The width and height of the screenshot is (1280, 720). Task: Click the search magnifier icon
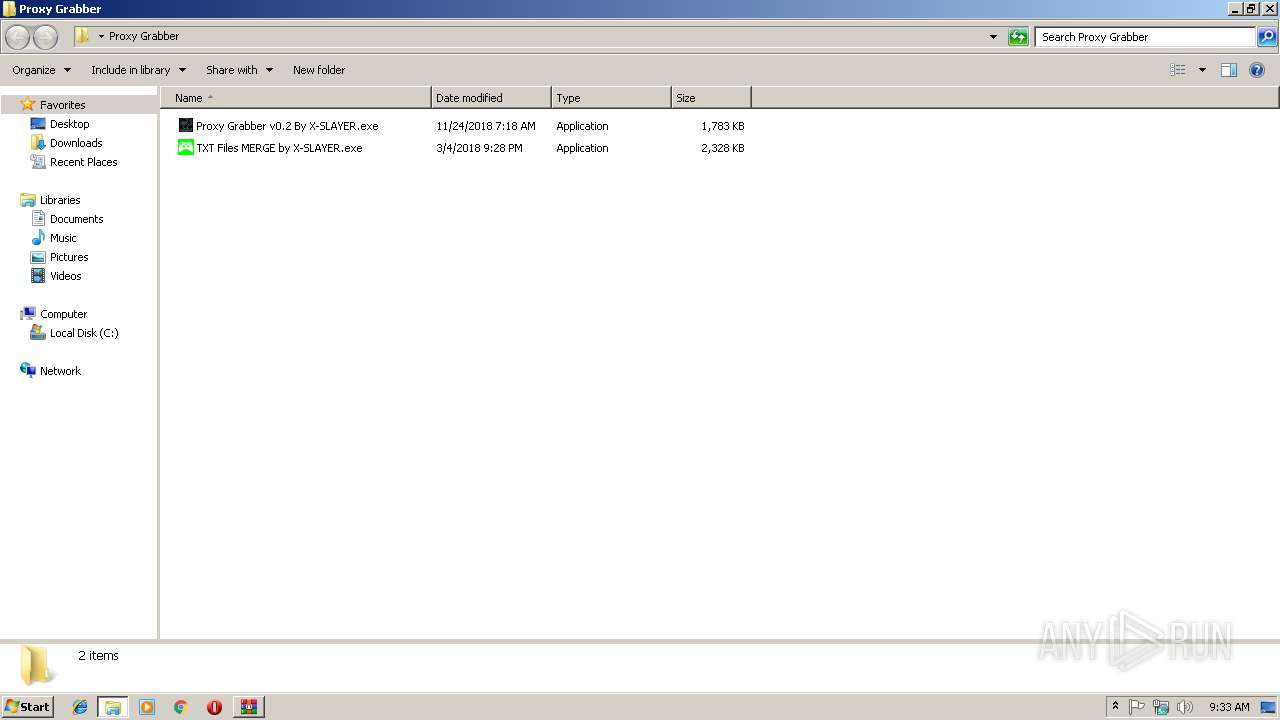tap(1267, 37)
